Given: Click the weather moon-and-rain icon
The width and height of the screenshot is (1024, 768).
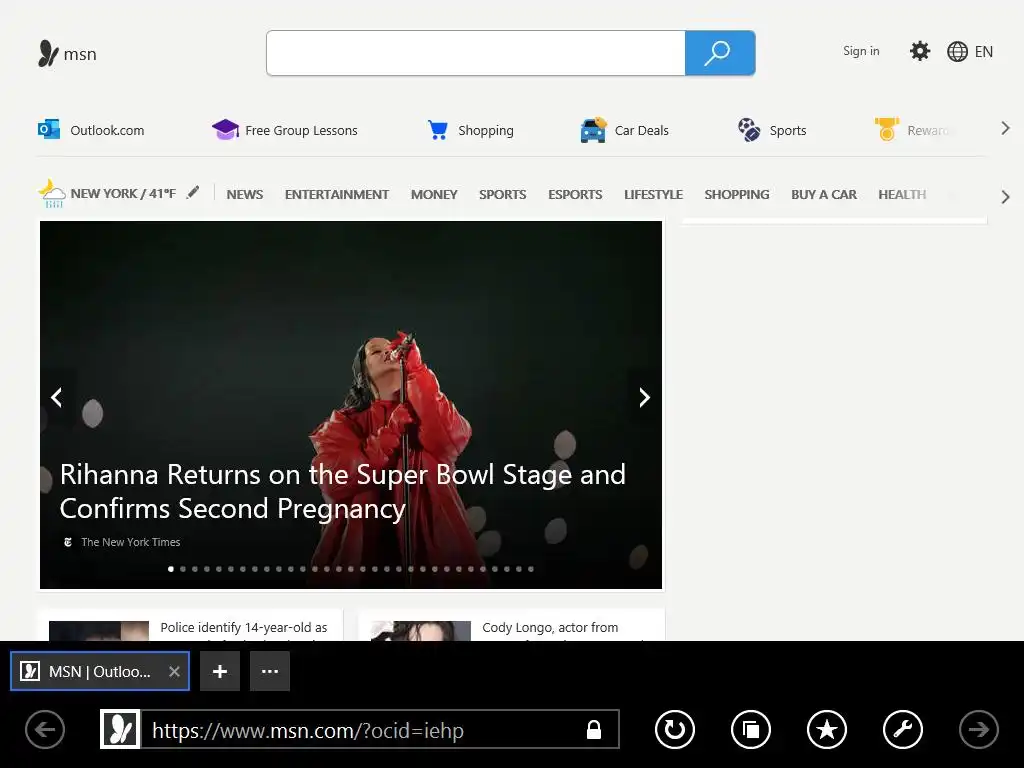Looking at the screenshot, I should [52, 193].
